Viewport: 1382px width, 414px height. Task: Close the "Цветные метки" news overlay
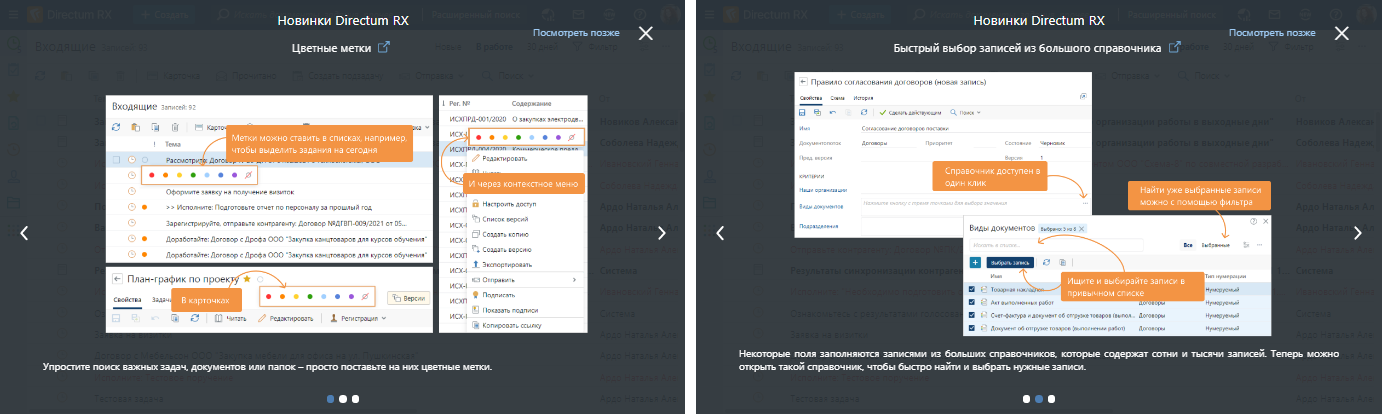click(x=645, y=33)
